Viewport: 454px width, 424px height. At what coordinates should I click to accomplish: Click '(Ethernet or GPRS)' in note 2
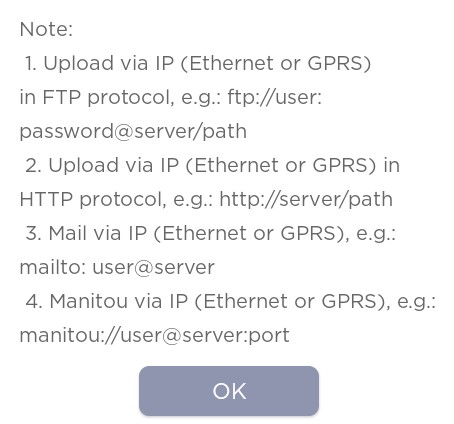coord(281,165)
